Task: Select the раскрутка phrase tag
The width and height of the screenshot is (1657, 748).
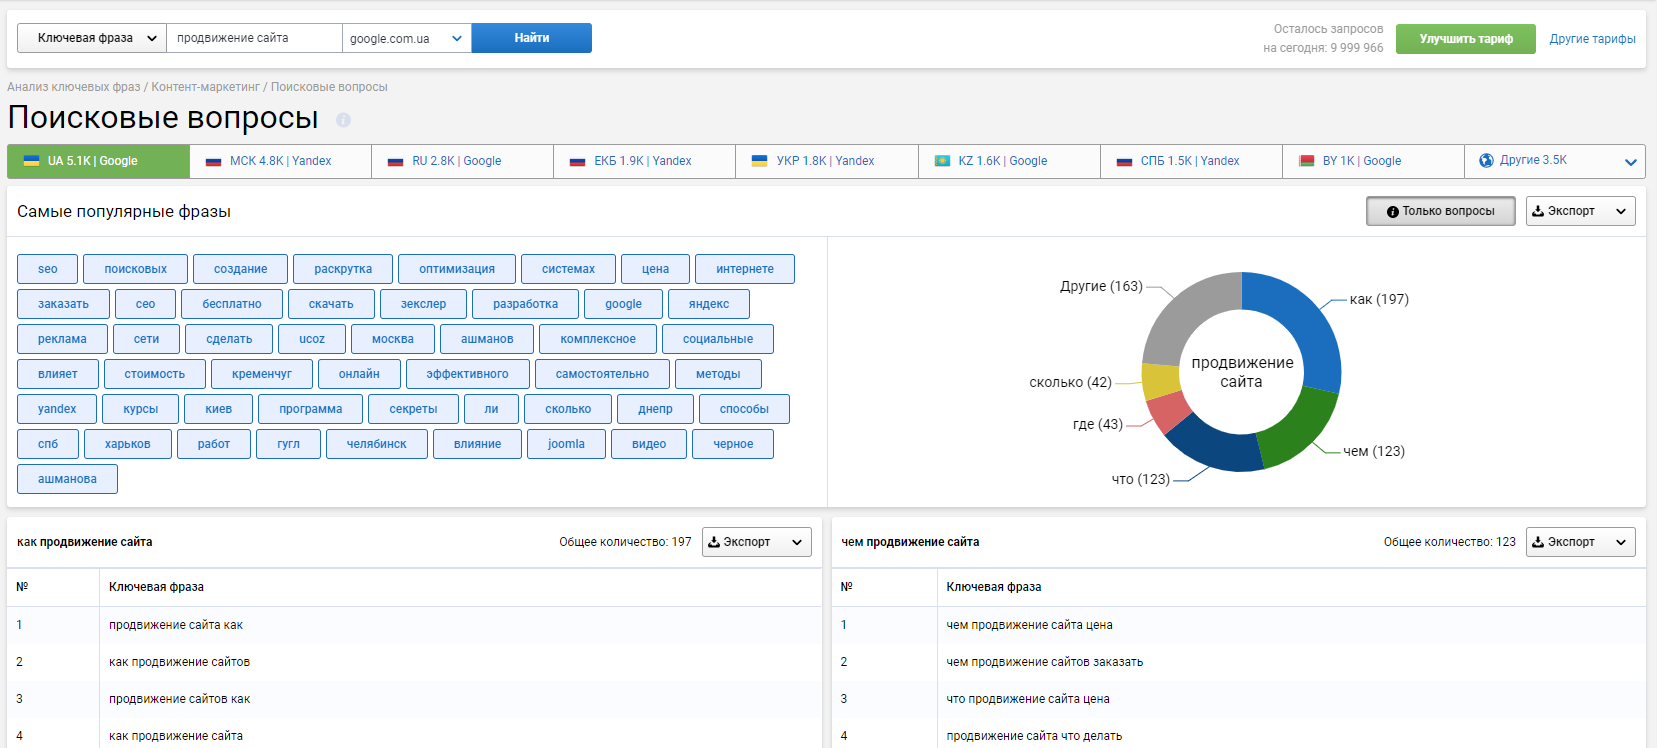Action: tap(343, 269)
